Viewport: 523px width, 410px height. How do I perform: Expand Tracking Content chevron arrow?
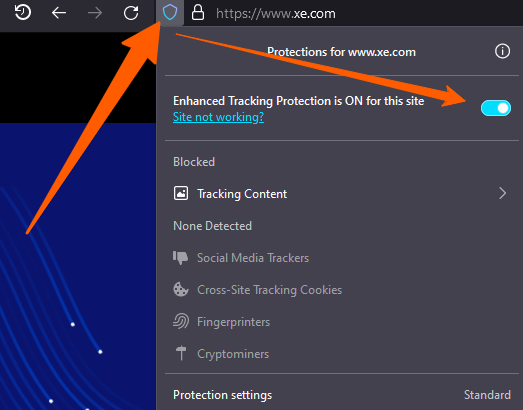(x=502, y=193)
